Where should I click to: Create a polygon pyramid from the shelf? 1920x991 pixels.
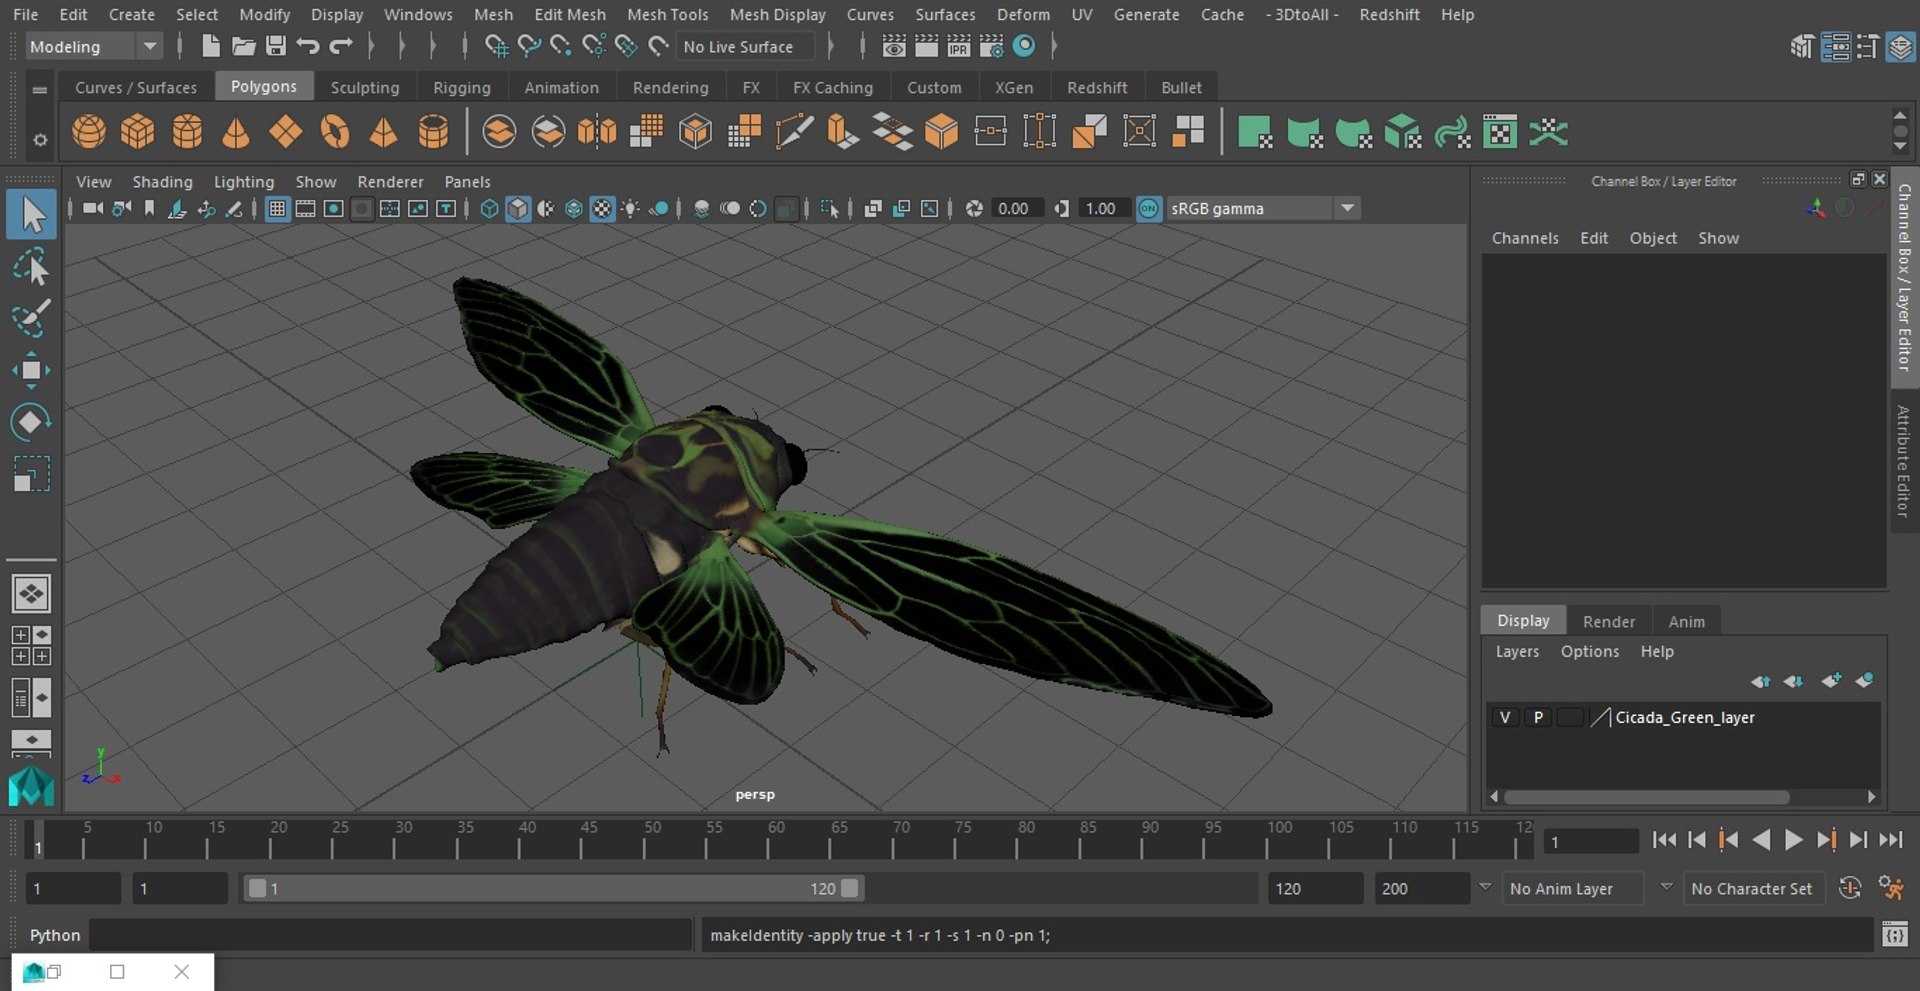tap(384, 132)
